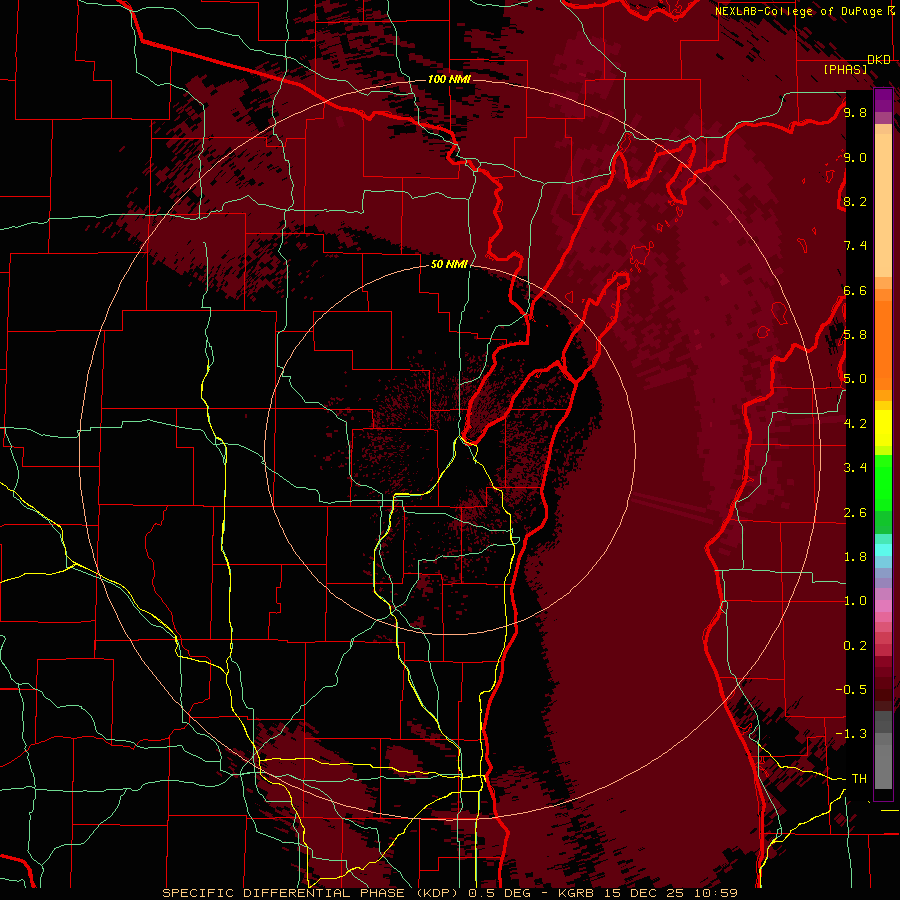Click the 5.8 scale label
900x900 pixels.
[x=855, y=335]
